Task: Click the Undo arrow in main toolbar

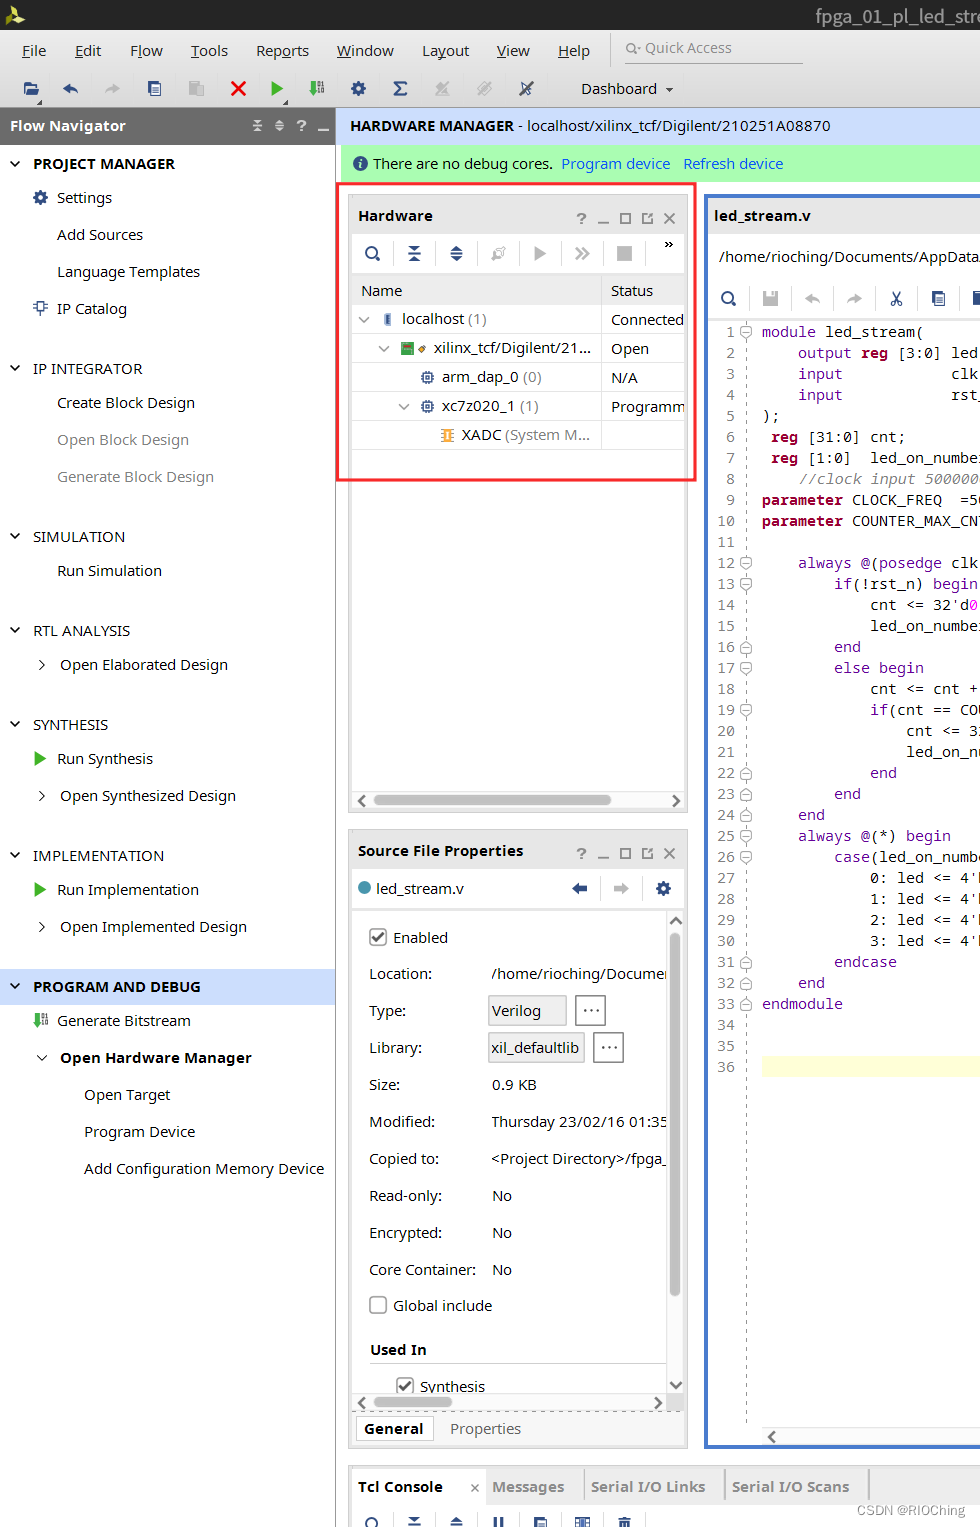Action: (x=70, y=89)
